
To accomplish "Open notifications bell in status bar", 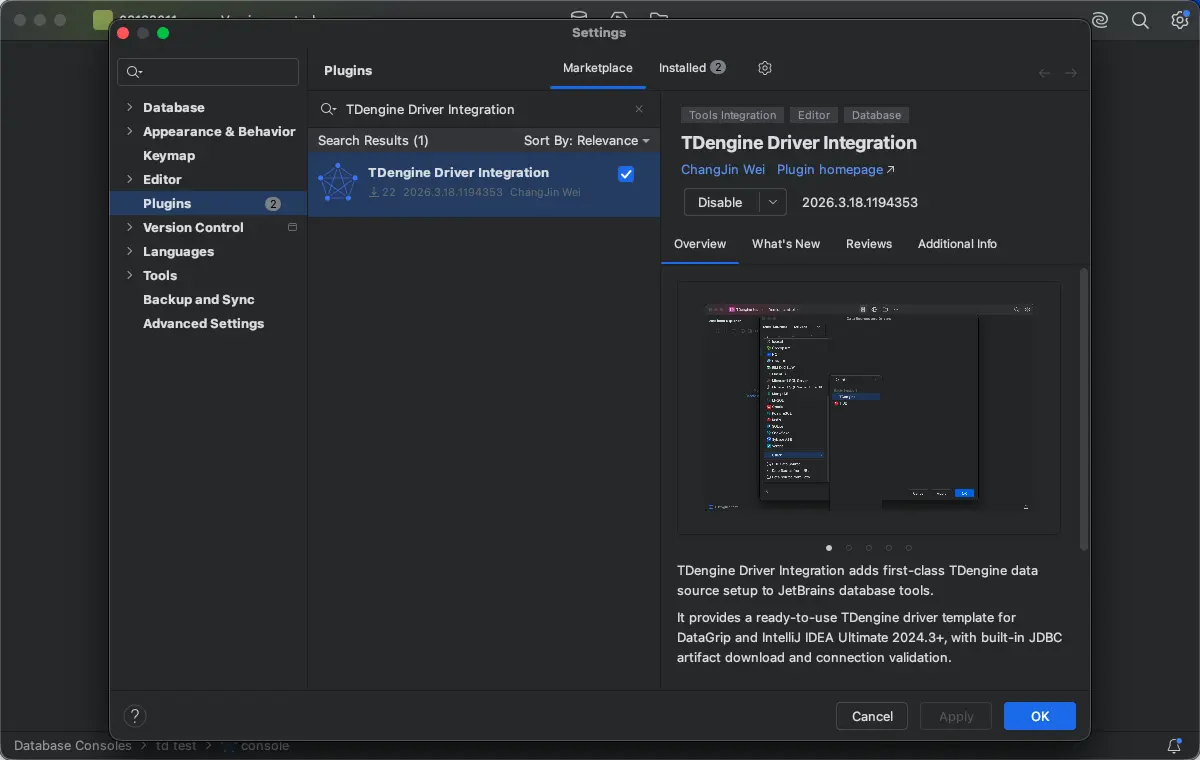I will 1175,746.
